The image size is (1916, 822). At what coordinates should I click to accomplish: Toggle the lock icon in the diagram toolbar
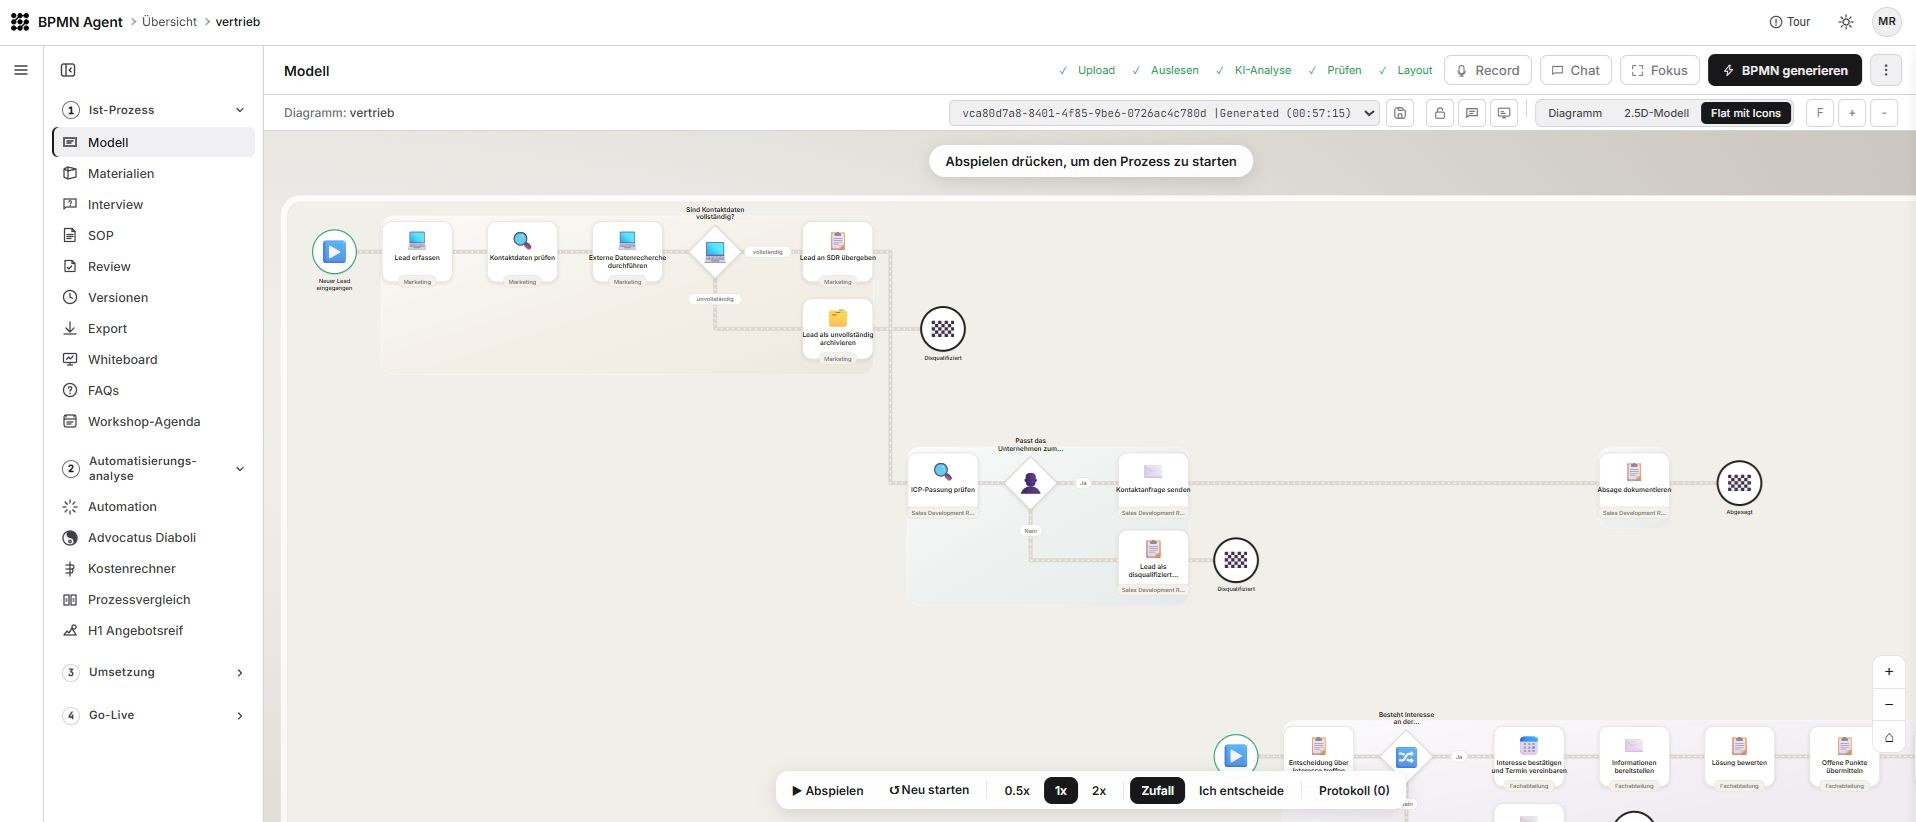[1439, 113]
